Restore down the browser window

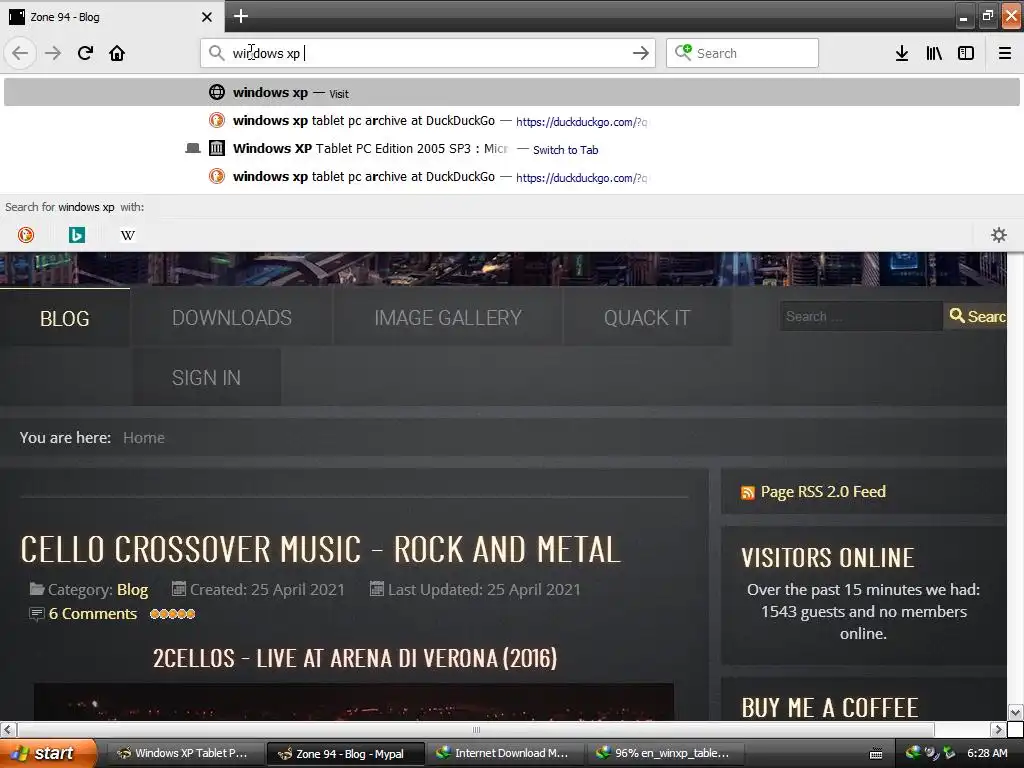pyautogui.click(x=987, y=16)
